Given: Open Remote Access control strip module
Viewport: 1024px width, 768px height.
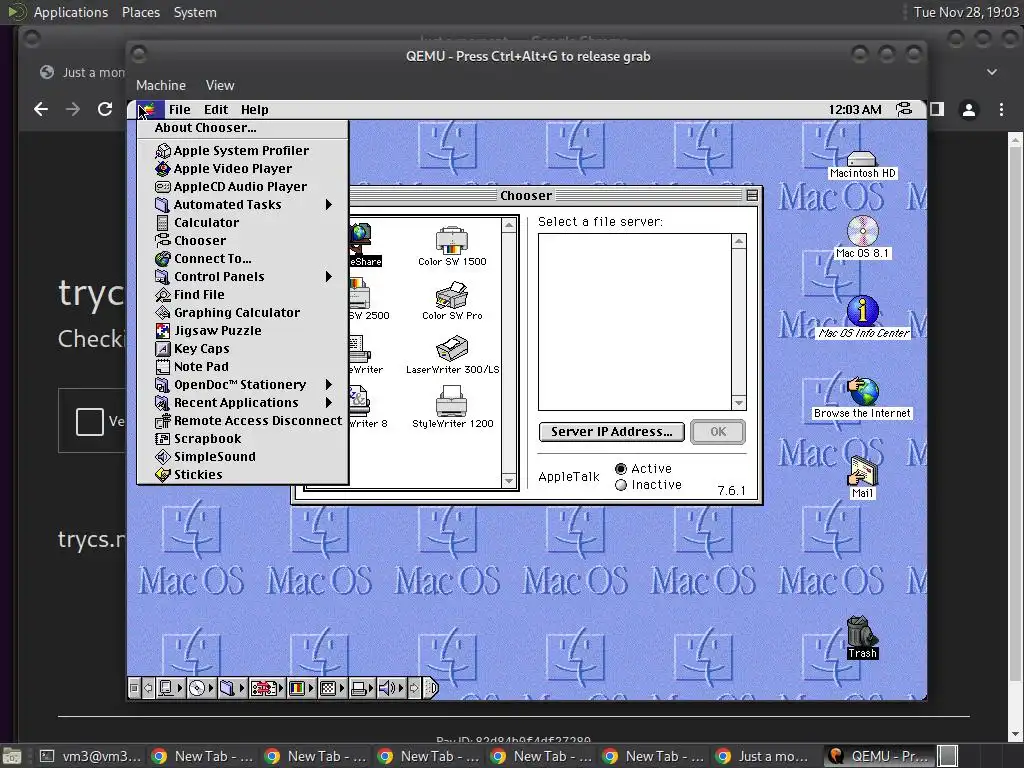Looking at the screenshot, I should [x=266, y=688].
